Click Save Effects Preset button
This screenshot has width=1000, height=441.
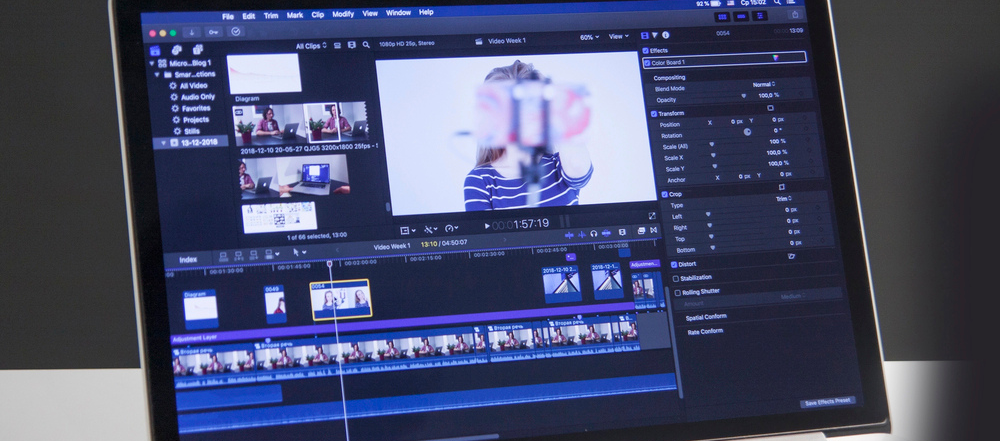pos(828,401)
